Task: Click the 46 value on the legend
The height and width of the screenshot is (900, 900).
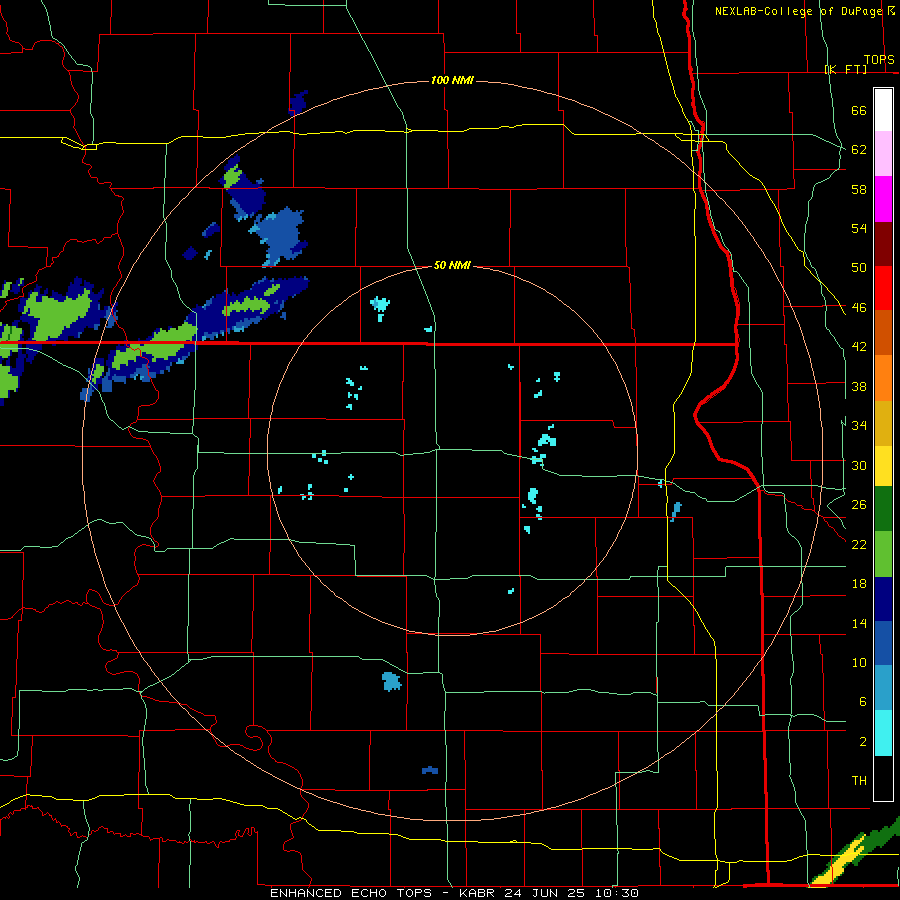Action: [x=859, y=308]
